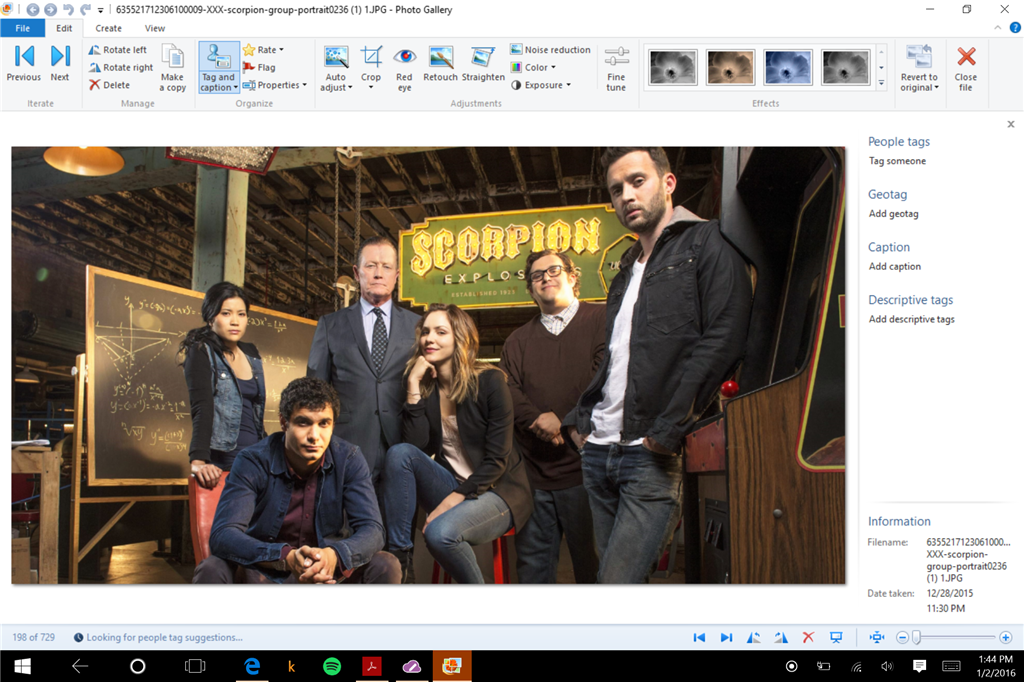Click the taskbar volume icon
The height and width of the screenshot is (682, 1024).
pyautogui.click(x=887, y=666)
